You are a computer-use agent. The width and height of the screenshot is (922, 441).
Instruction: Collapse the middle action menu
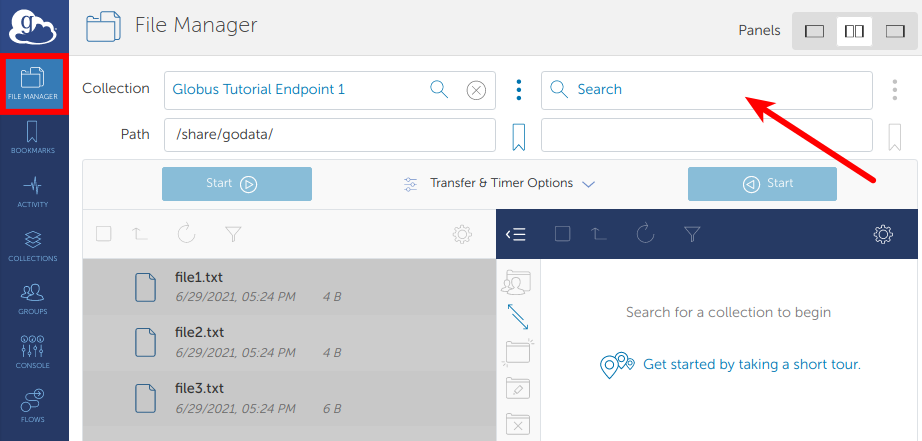coord(516,234)
